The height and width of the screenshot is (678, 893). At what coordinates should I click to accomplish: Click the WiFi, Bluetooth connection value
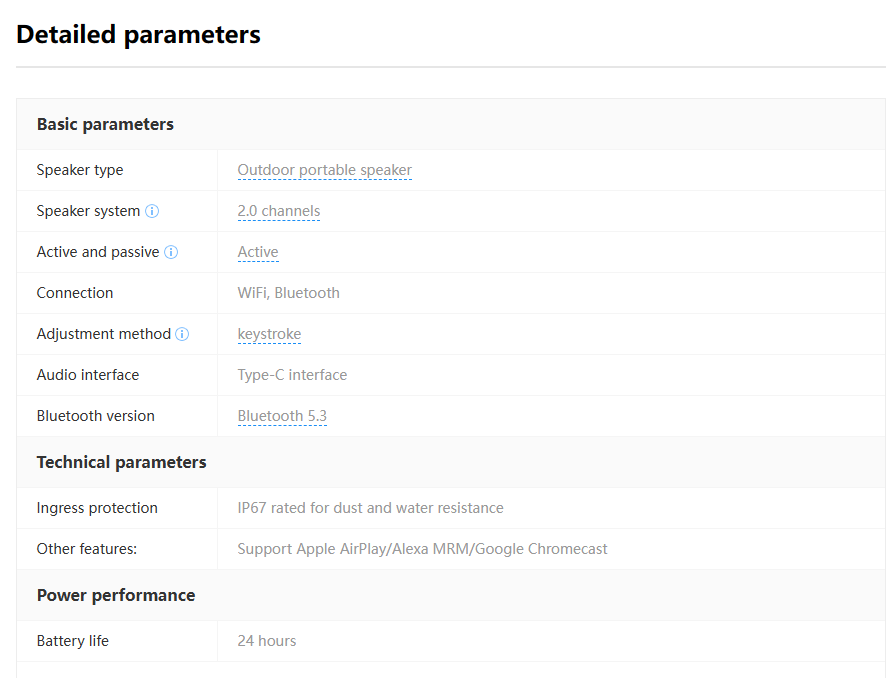point(288,293)
